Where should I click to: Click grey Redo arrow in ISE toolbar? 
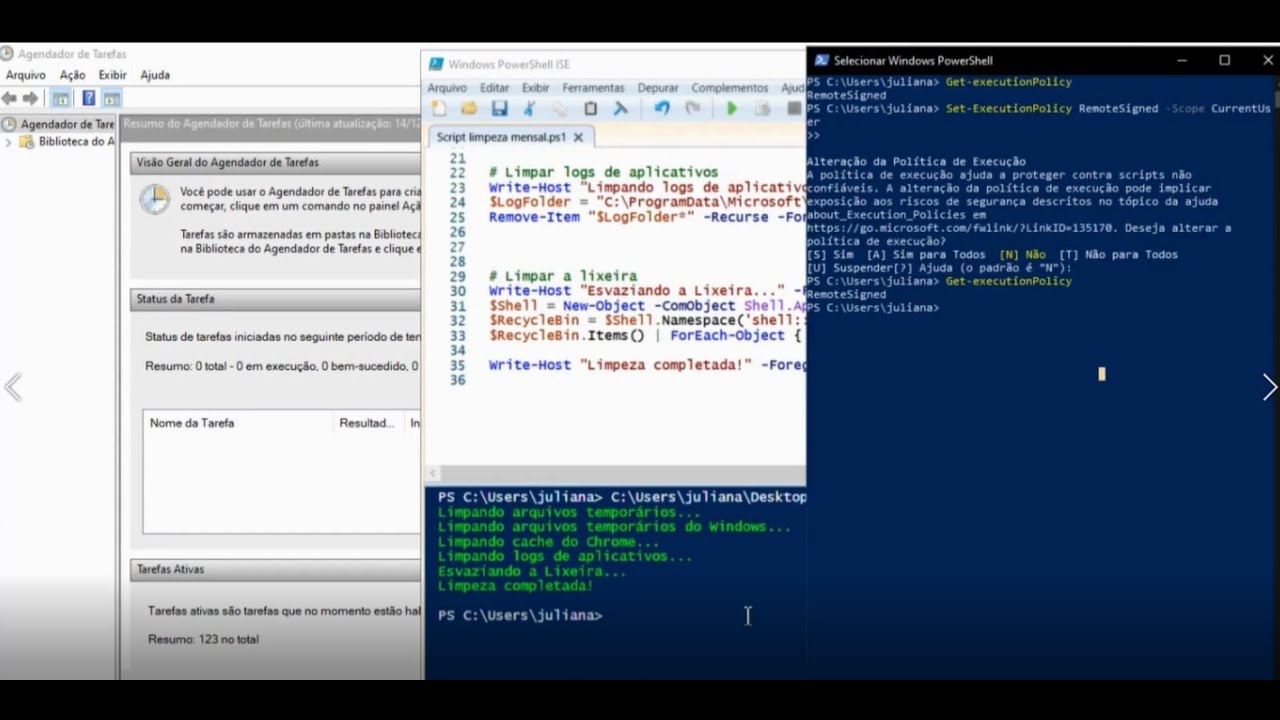click(692, 108)
